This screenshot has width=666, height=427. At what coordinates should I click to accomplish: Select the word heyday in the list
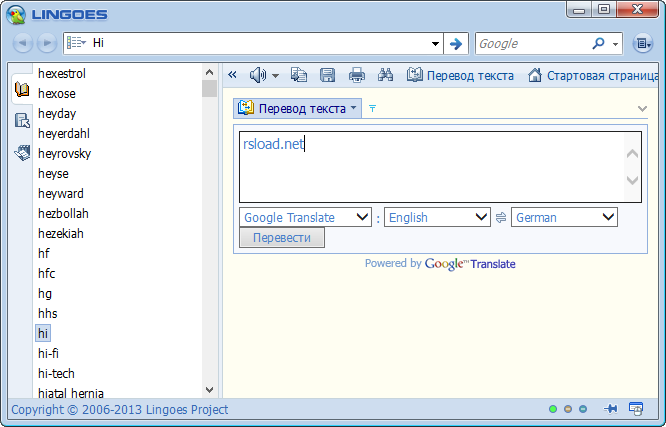pos(57,113)
